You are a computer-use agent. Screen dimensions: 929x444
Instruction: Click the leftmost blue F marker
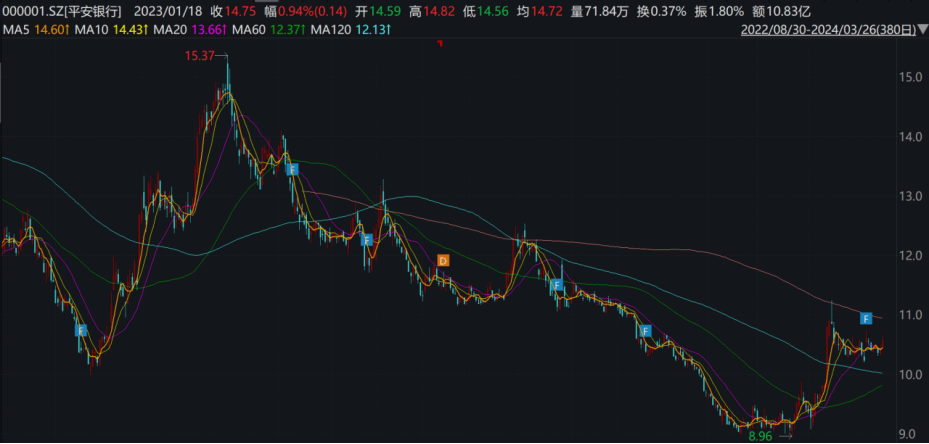(x=81, y=330)
